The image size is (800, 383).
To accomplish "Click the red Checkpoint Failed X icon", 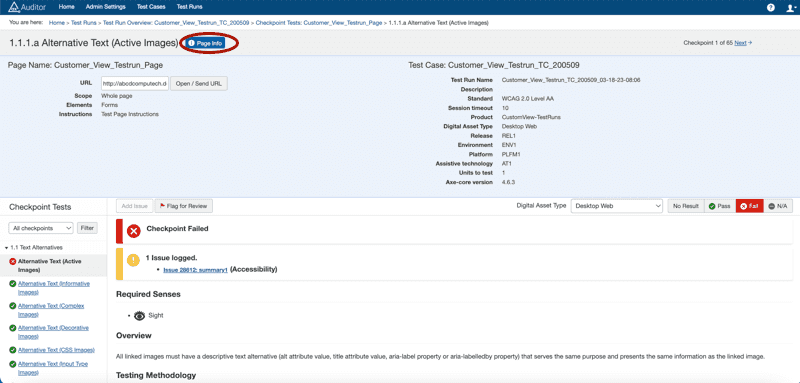I will click(x=134, y=231).
